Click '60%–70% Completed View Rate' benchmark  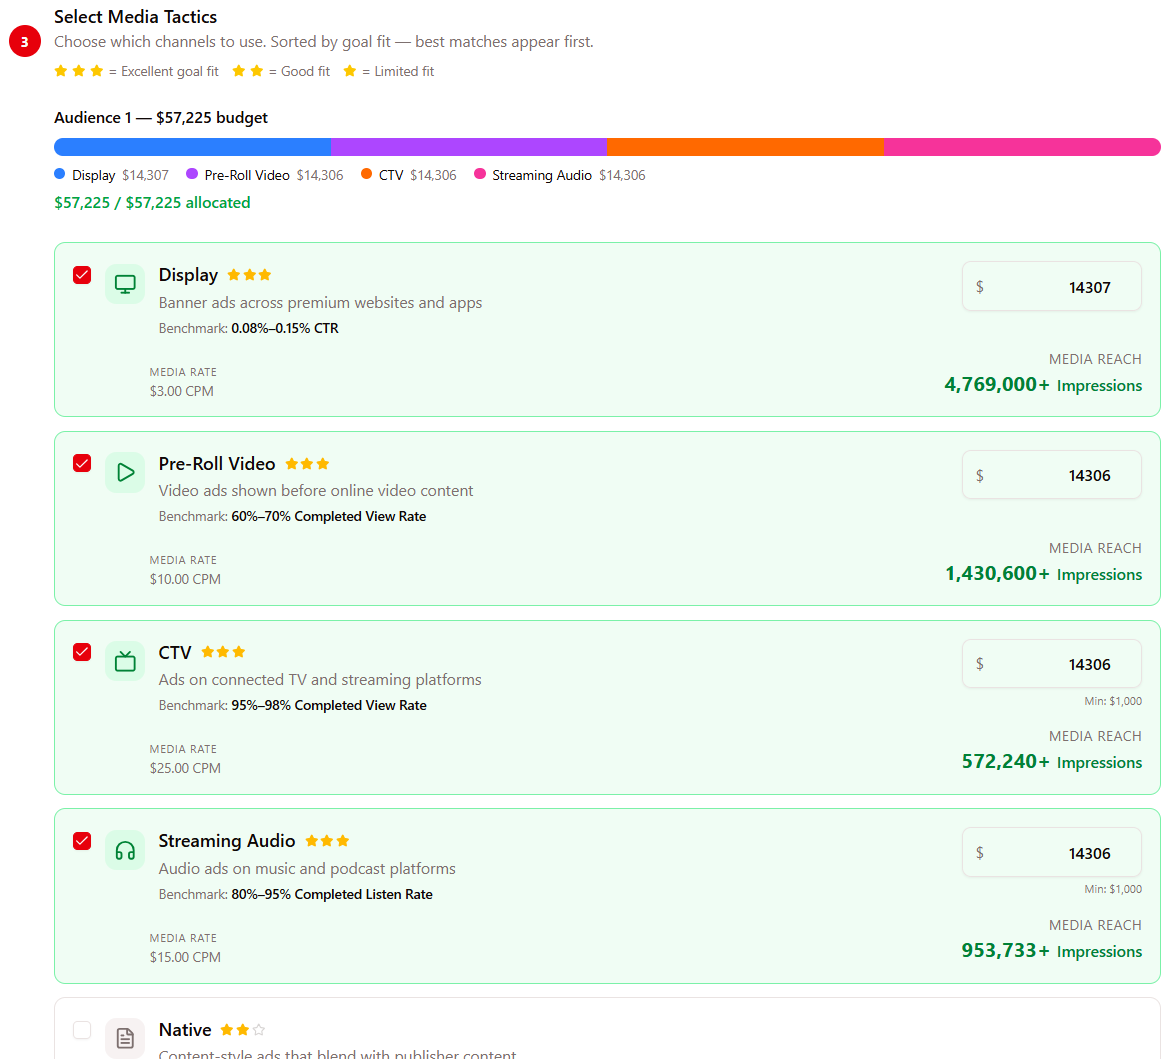coord(329,516)
